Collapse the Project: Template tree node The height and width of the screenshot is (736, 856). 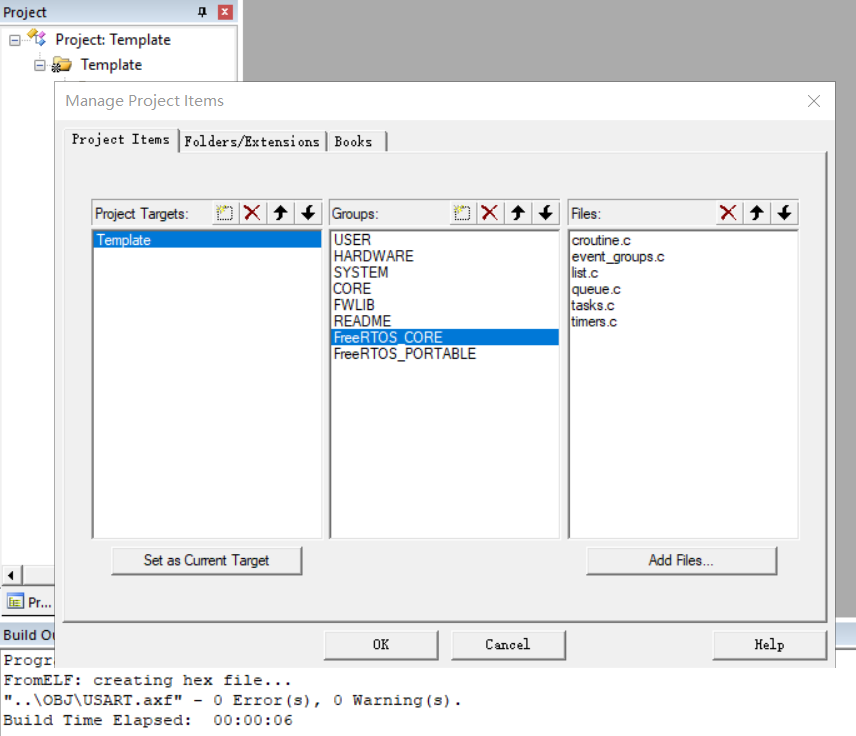click(15, 40)
